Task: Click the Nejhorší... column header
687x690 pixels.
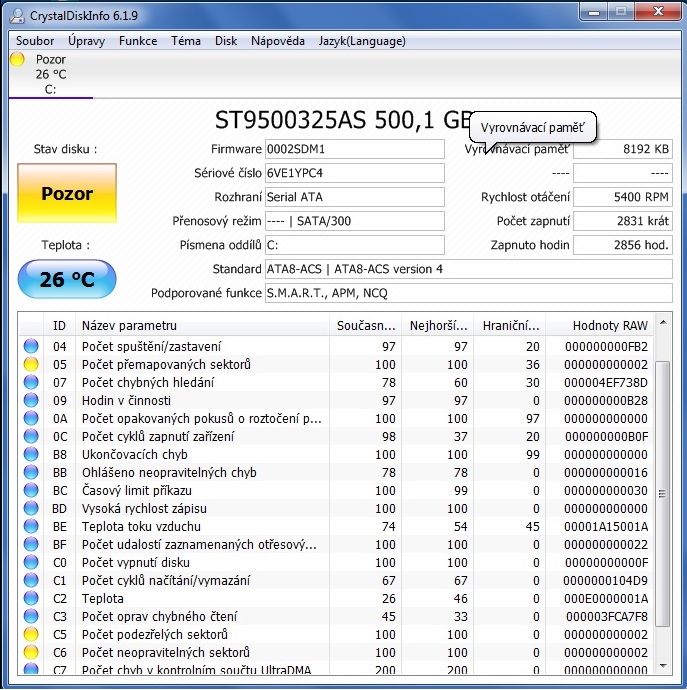Action: coord(438,326)
